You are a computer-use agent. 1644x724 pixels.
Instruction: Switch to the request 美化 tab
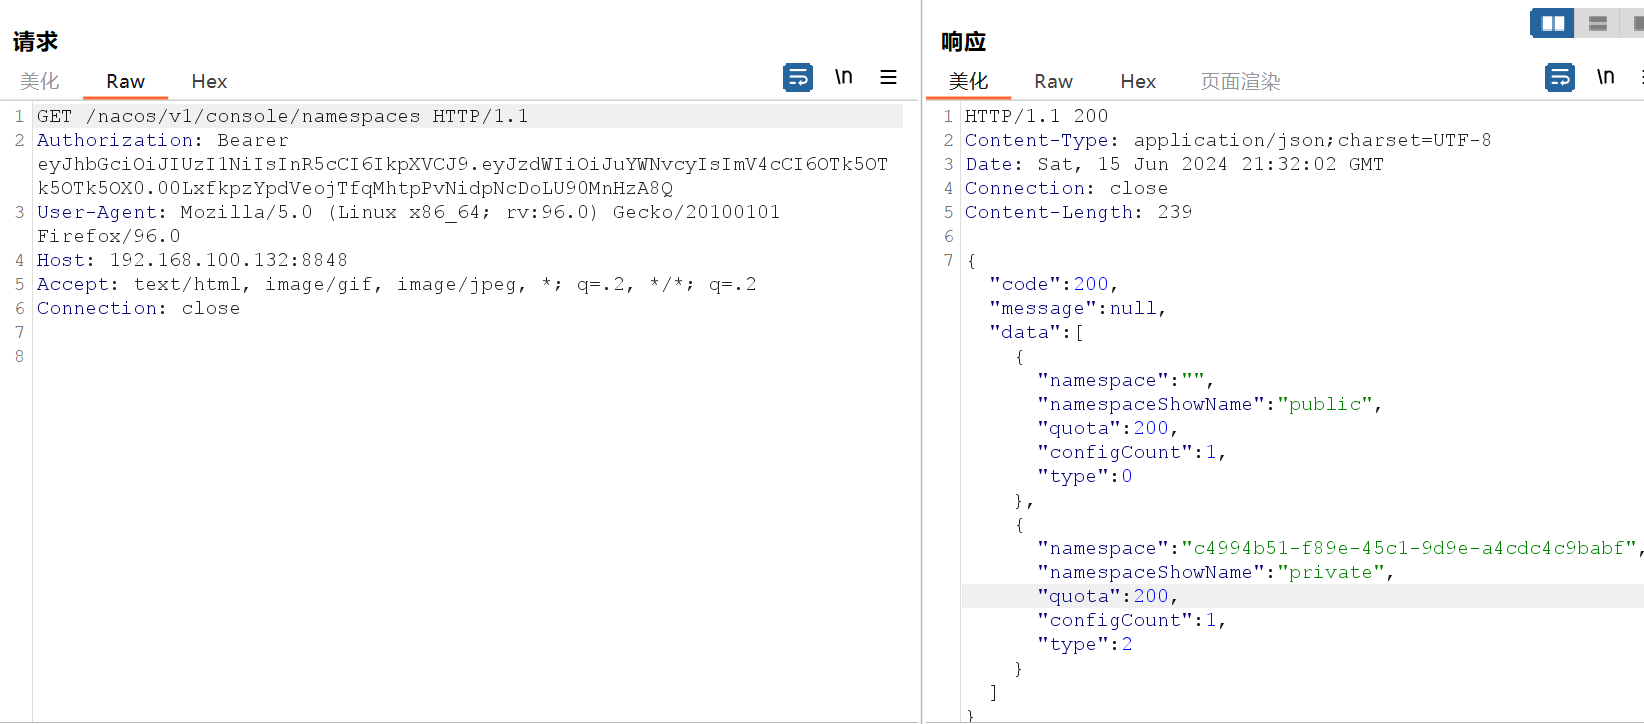(x=40, y=81)
